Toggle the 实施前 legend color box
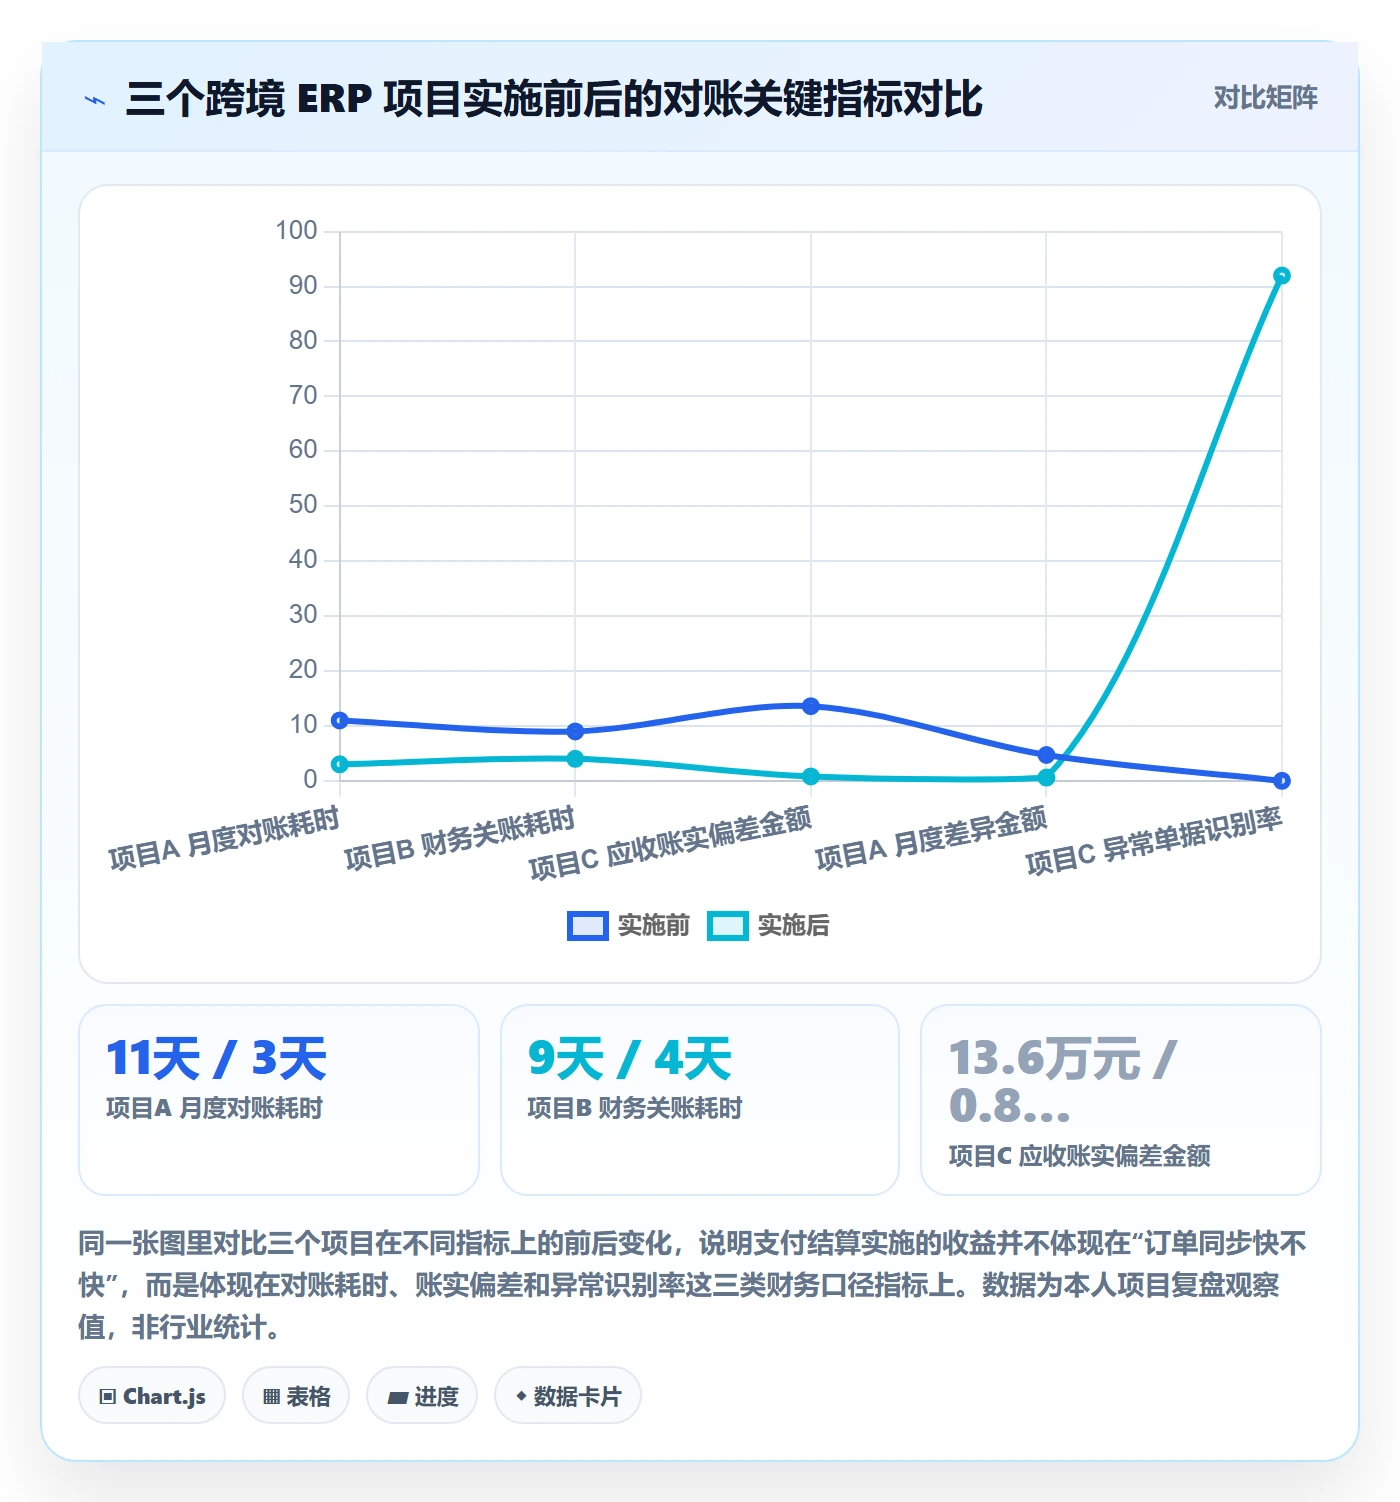Image resolution: width=1400 pixels, height=1502 pixels. [x=587, y=926]
